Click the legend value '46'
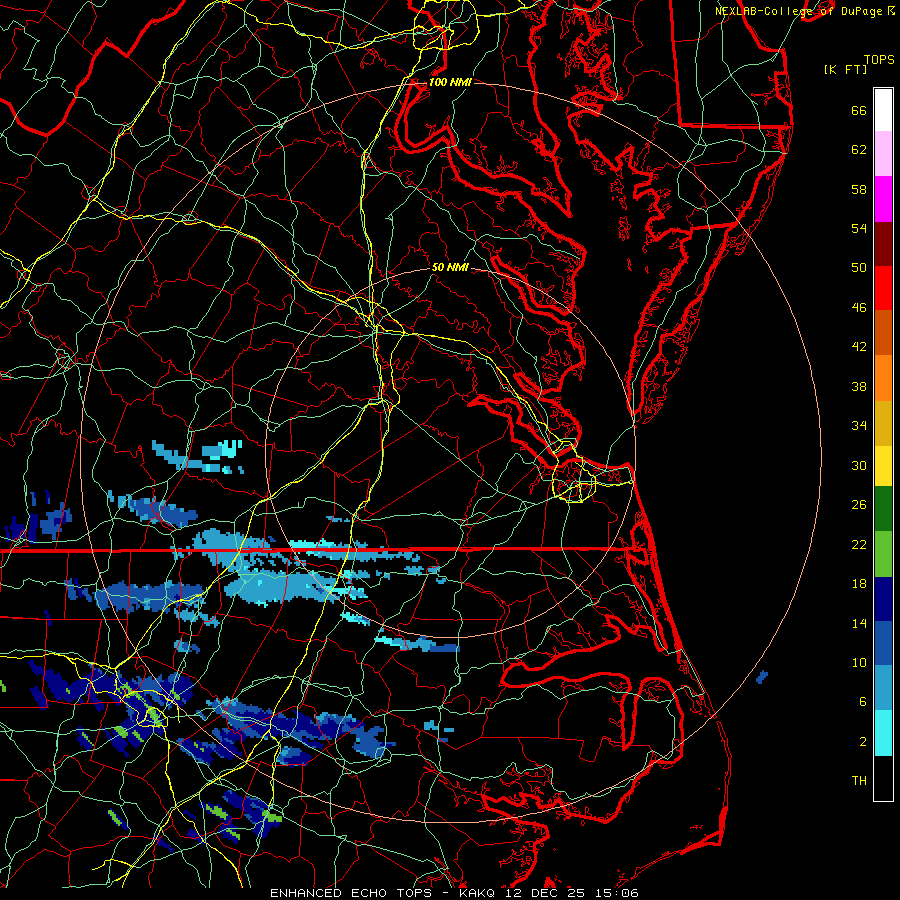Screen dimensions: 900x900 859,308
